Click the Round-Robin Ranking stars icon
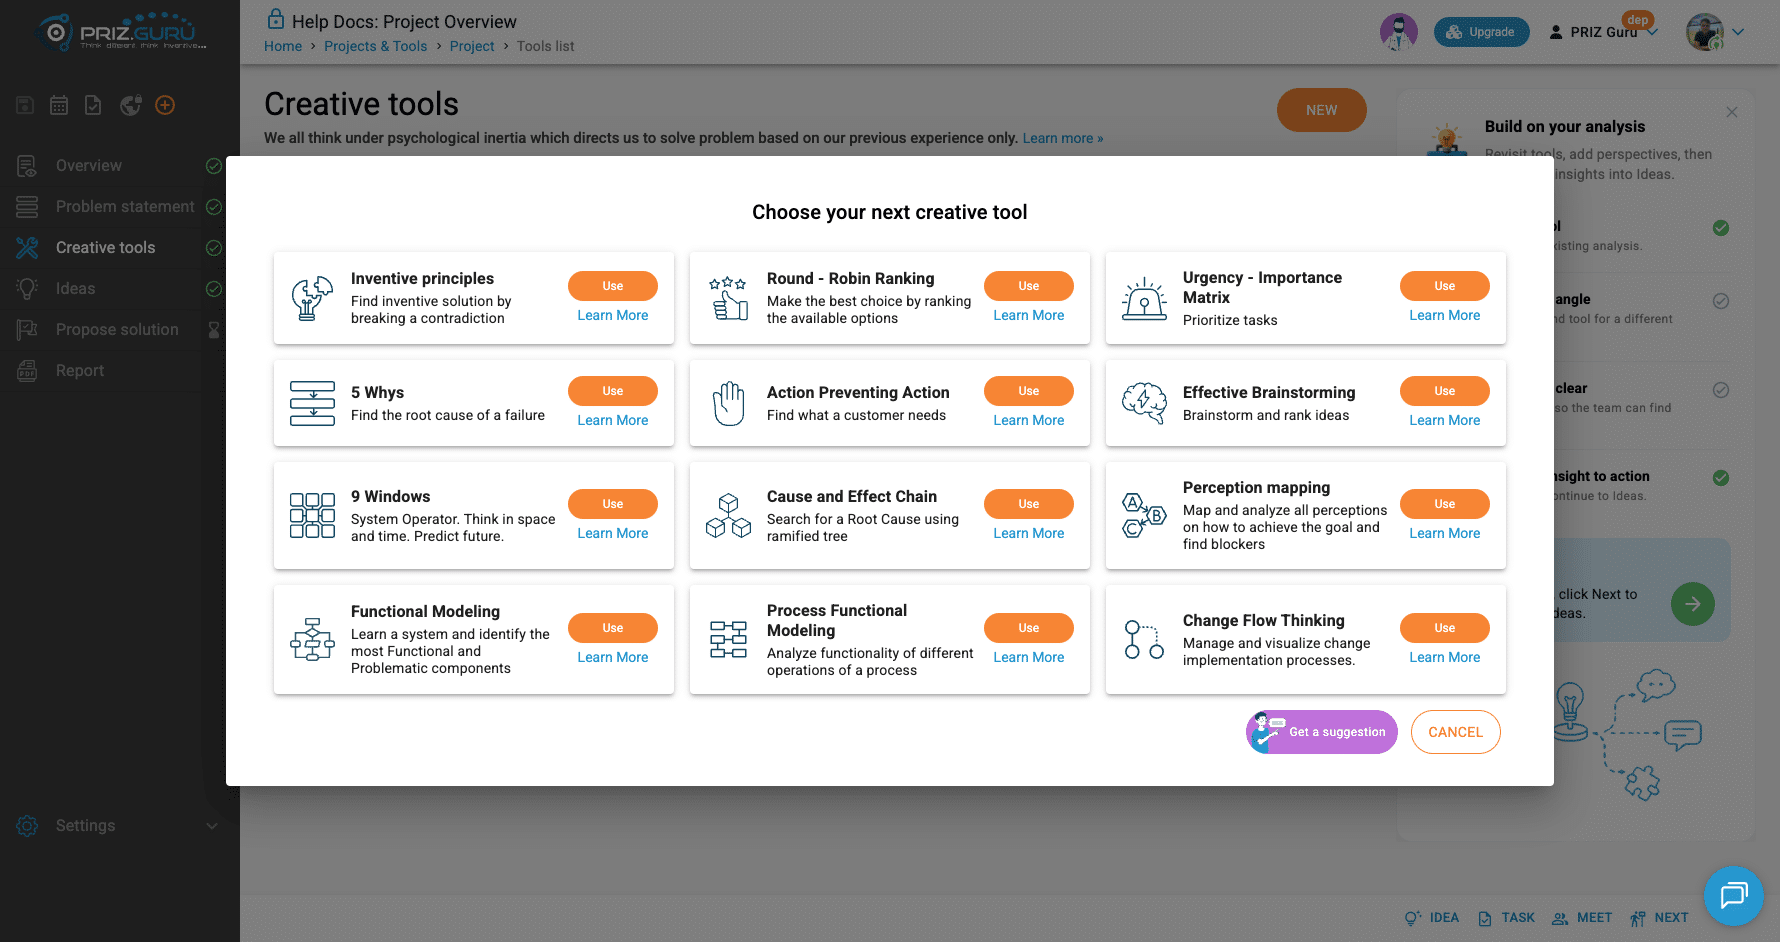The image size is (1780, 942). click(x=728, y=298)
